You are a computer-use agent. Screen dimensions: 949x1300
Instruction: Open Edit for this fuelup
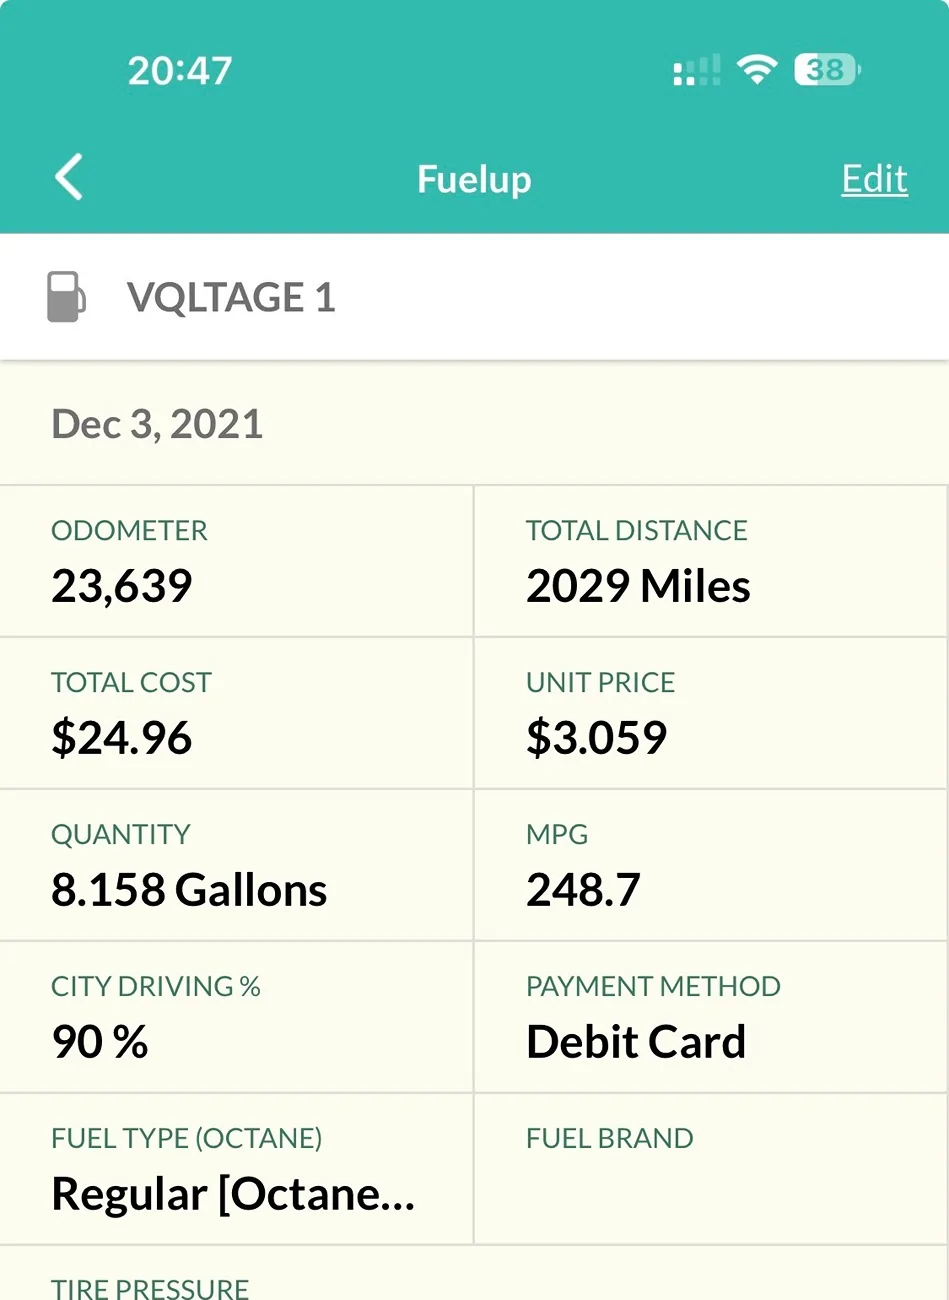(x=874, y=179)
